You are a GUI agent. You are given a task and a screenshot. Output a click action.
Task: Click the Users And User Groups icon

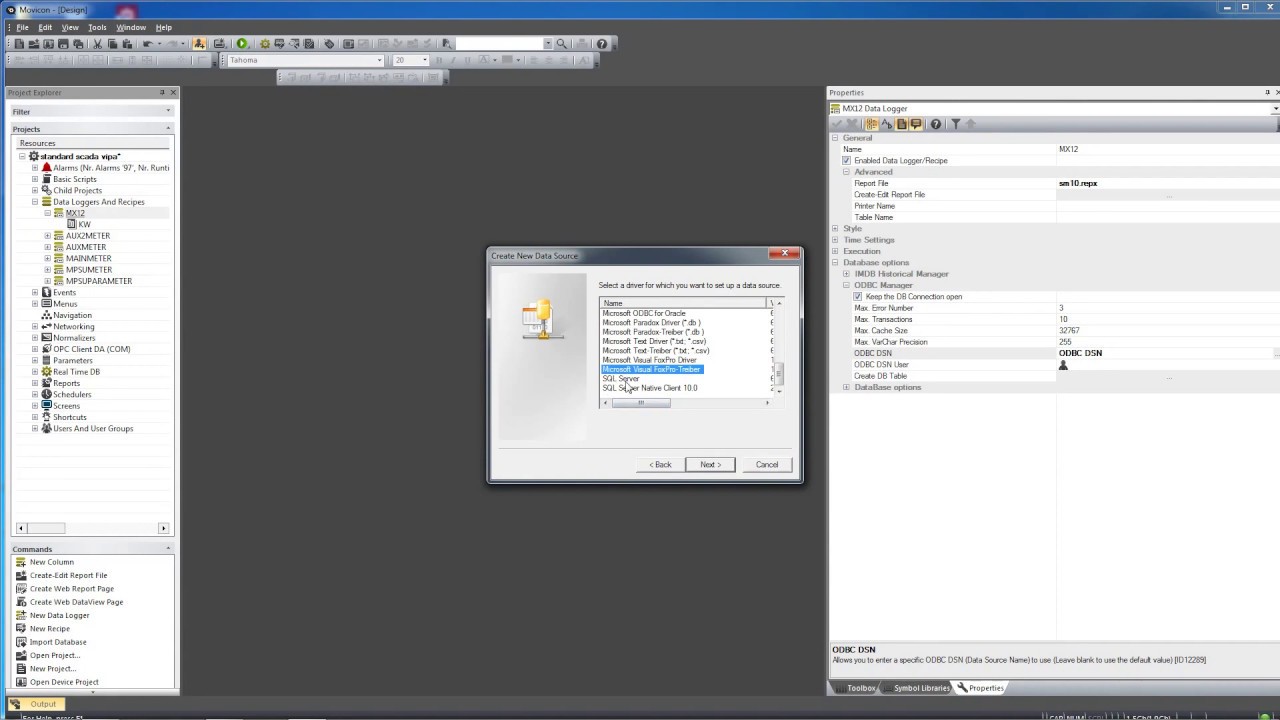tap(46, 428)
